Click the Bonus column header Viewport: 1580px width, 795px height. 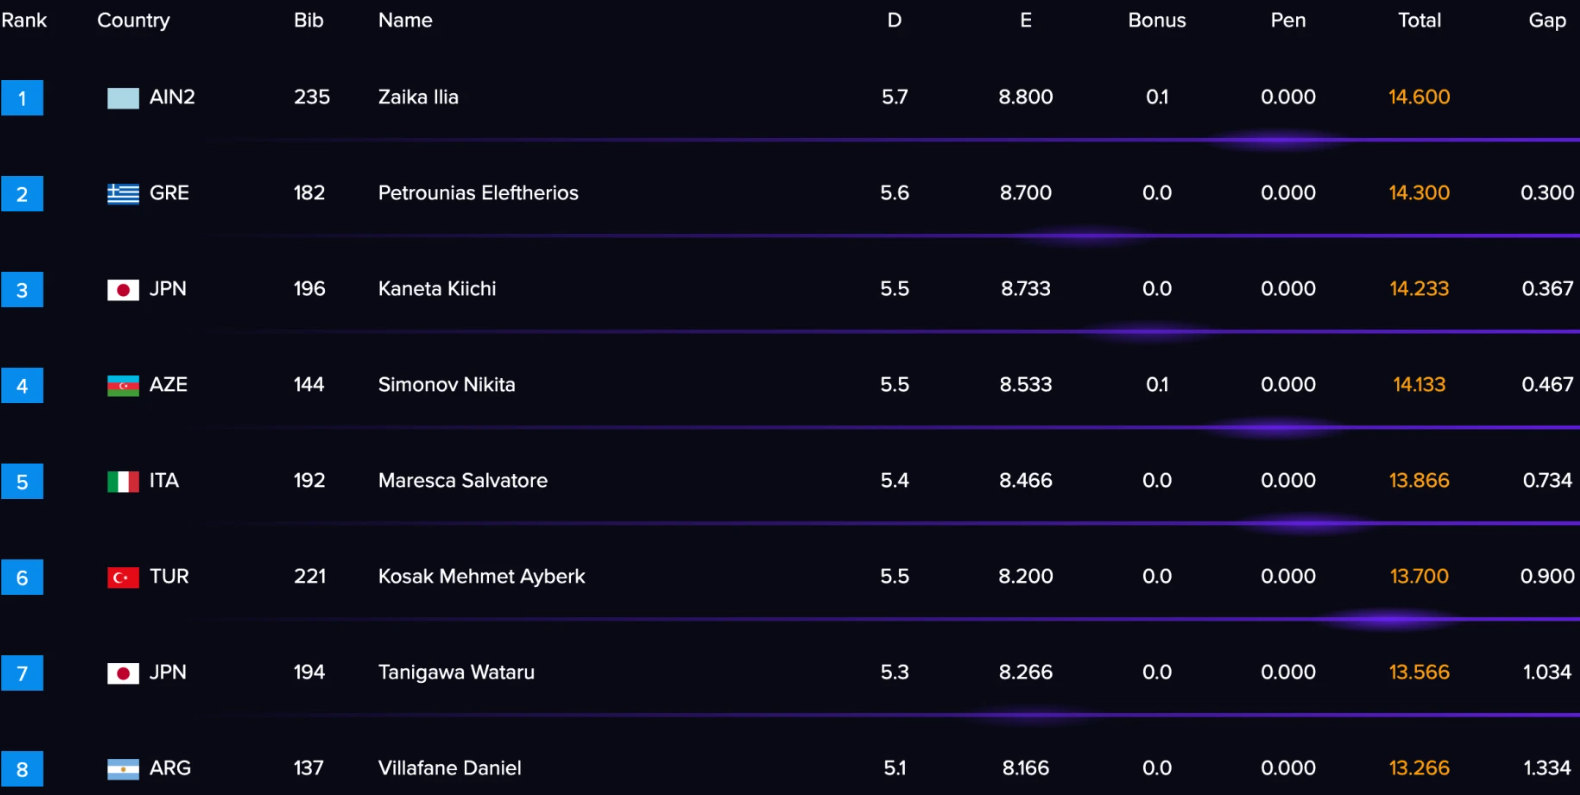click(x=1157, y=20)
